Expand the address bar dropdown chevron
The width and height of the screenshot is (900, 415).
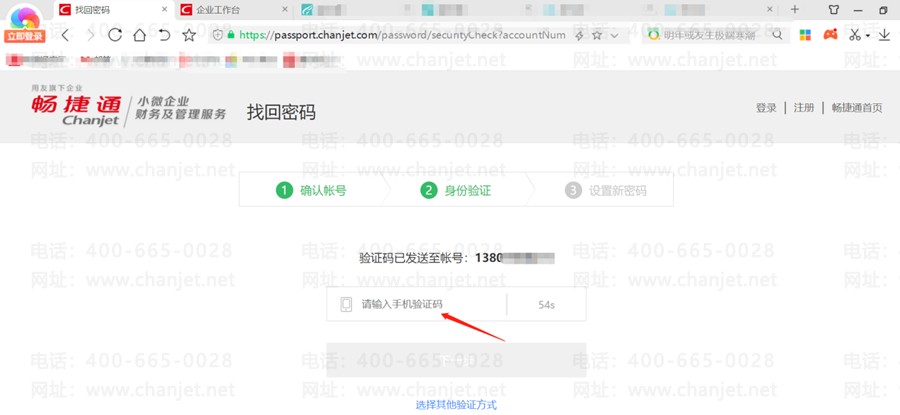[615, 36]
